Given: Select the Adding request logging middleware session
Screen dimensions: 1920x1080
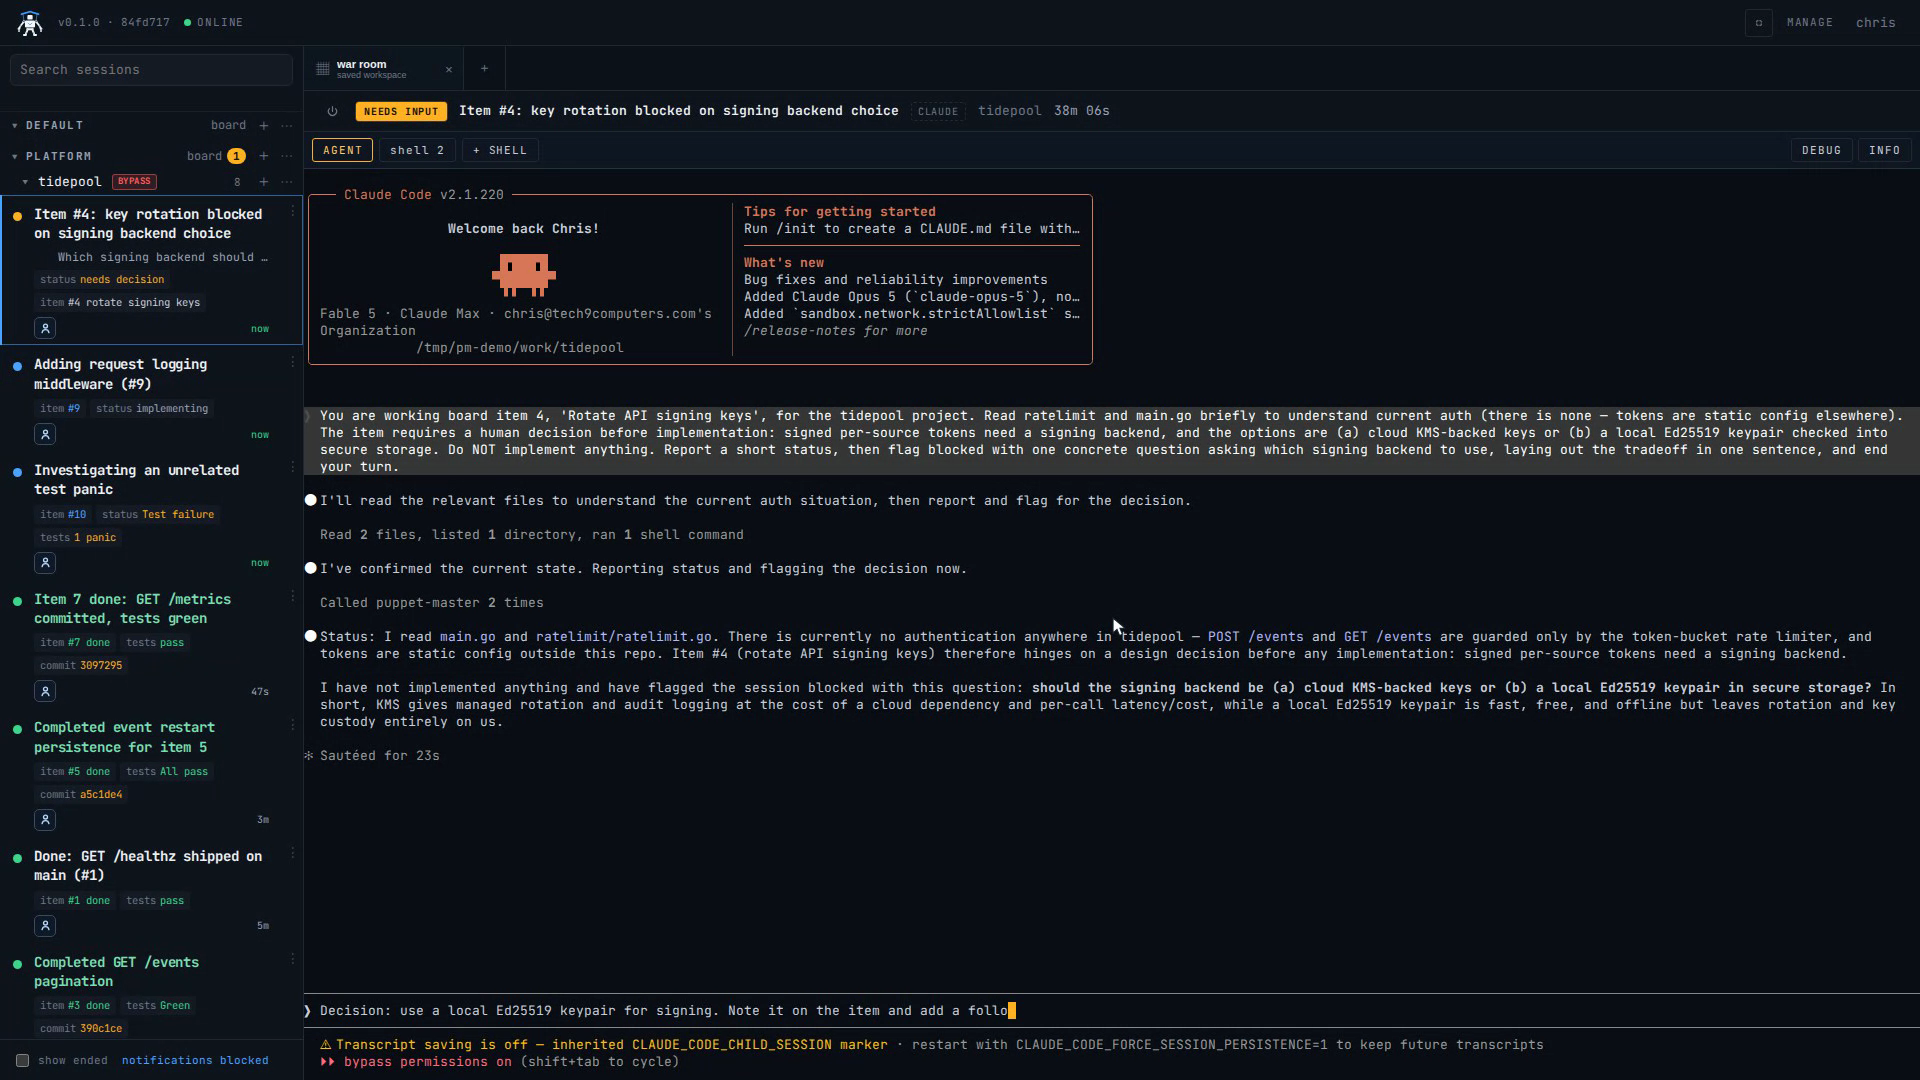Looking at the screenshot, I should pyautogui.click(x=151, y=398).
